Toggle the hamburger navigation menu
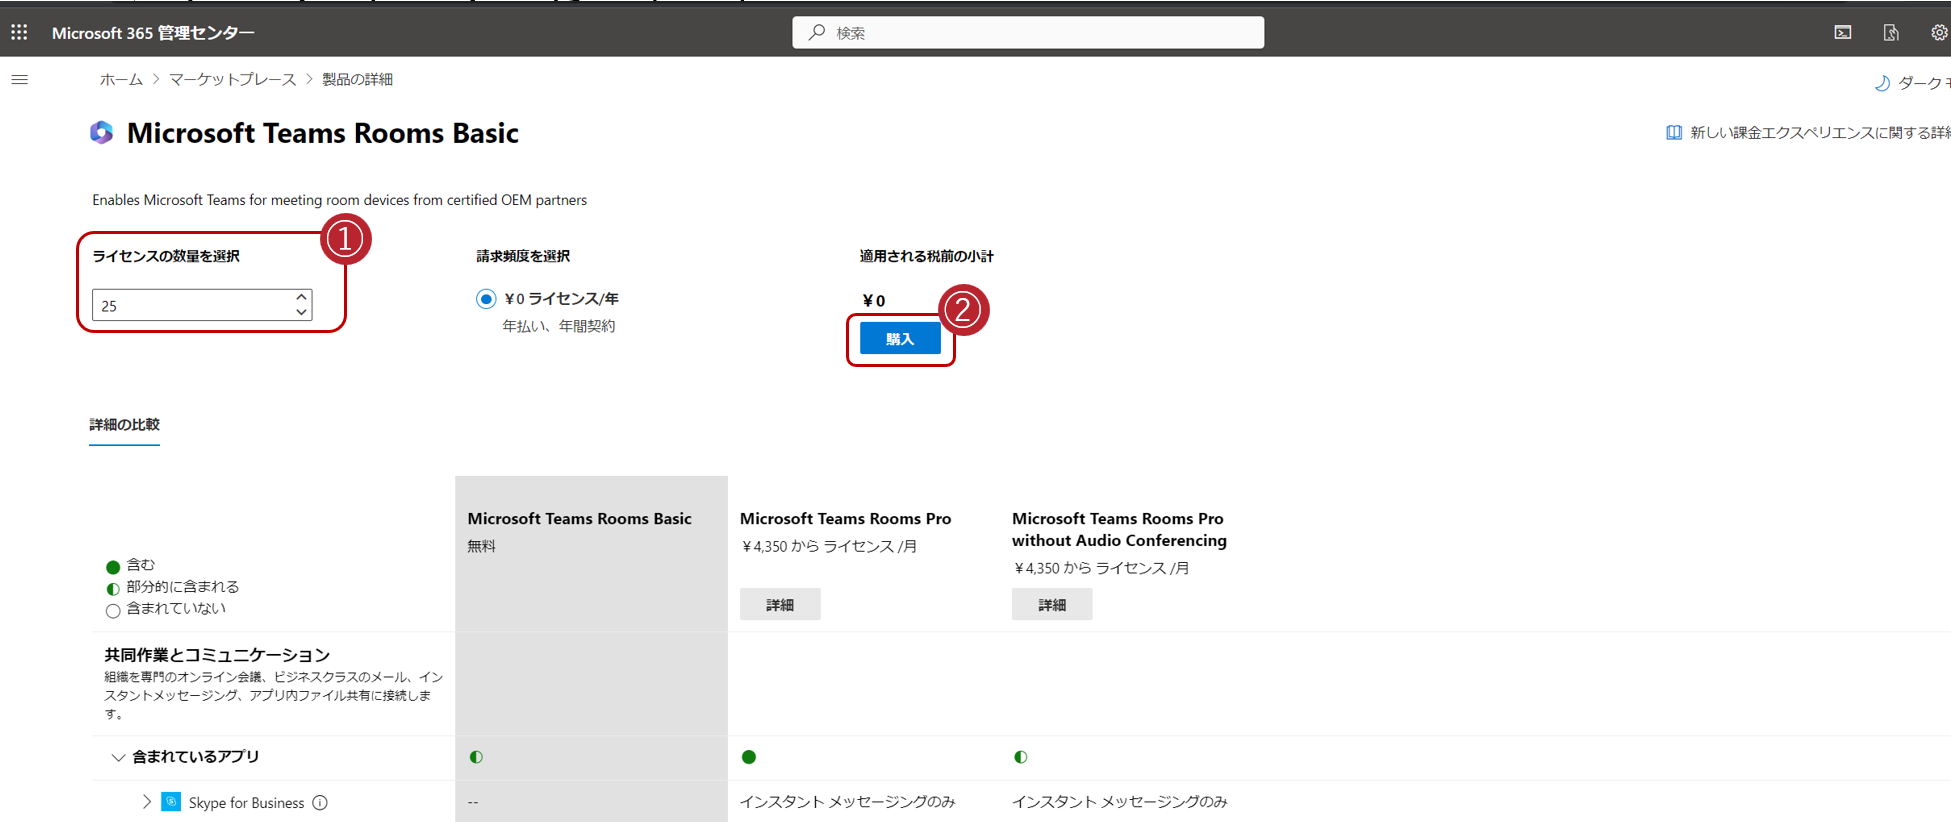The height and width of the screenshot is (822, 1951). tap(20, 80)
